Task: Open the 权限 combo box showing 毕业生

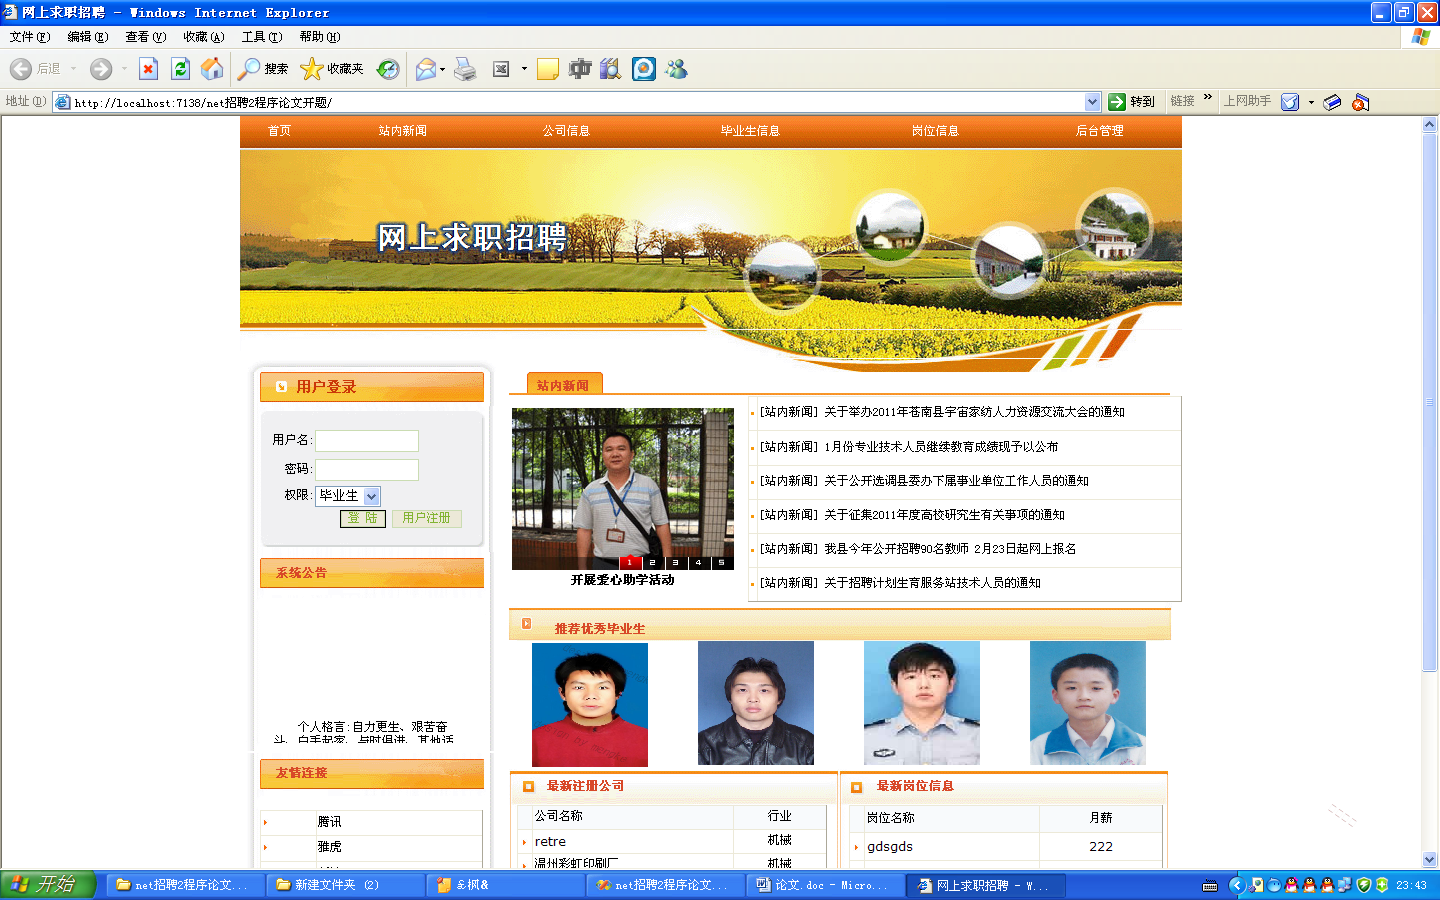Action: click(x=348, y=496)
